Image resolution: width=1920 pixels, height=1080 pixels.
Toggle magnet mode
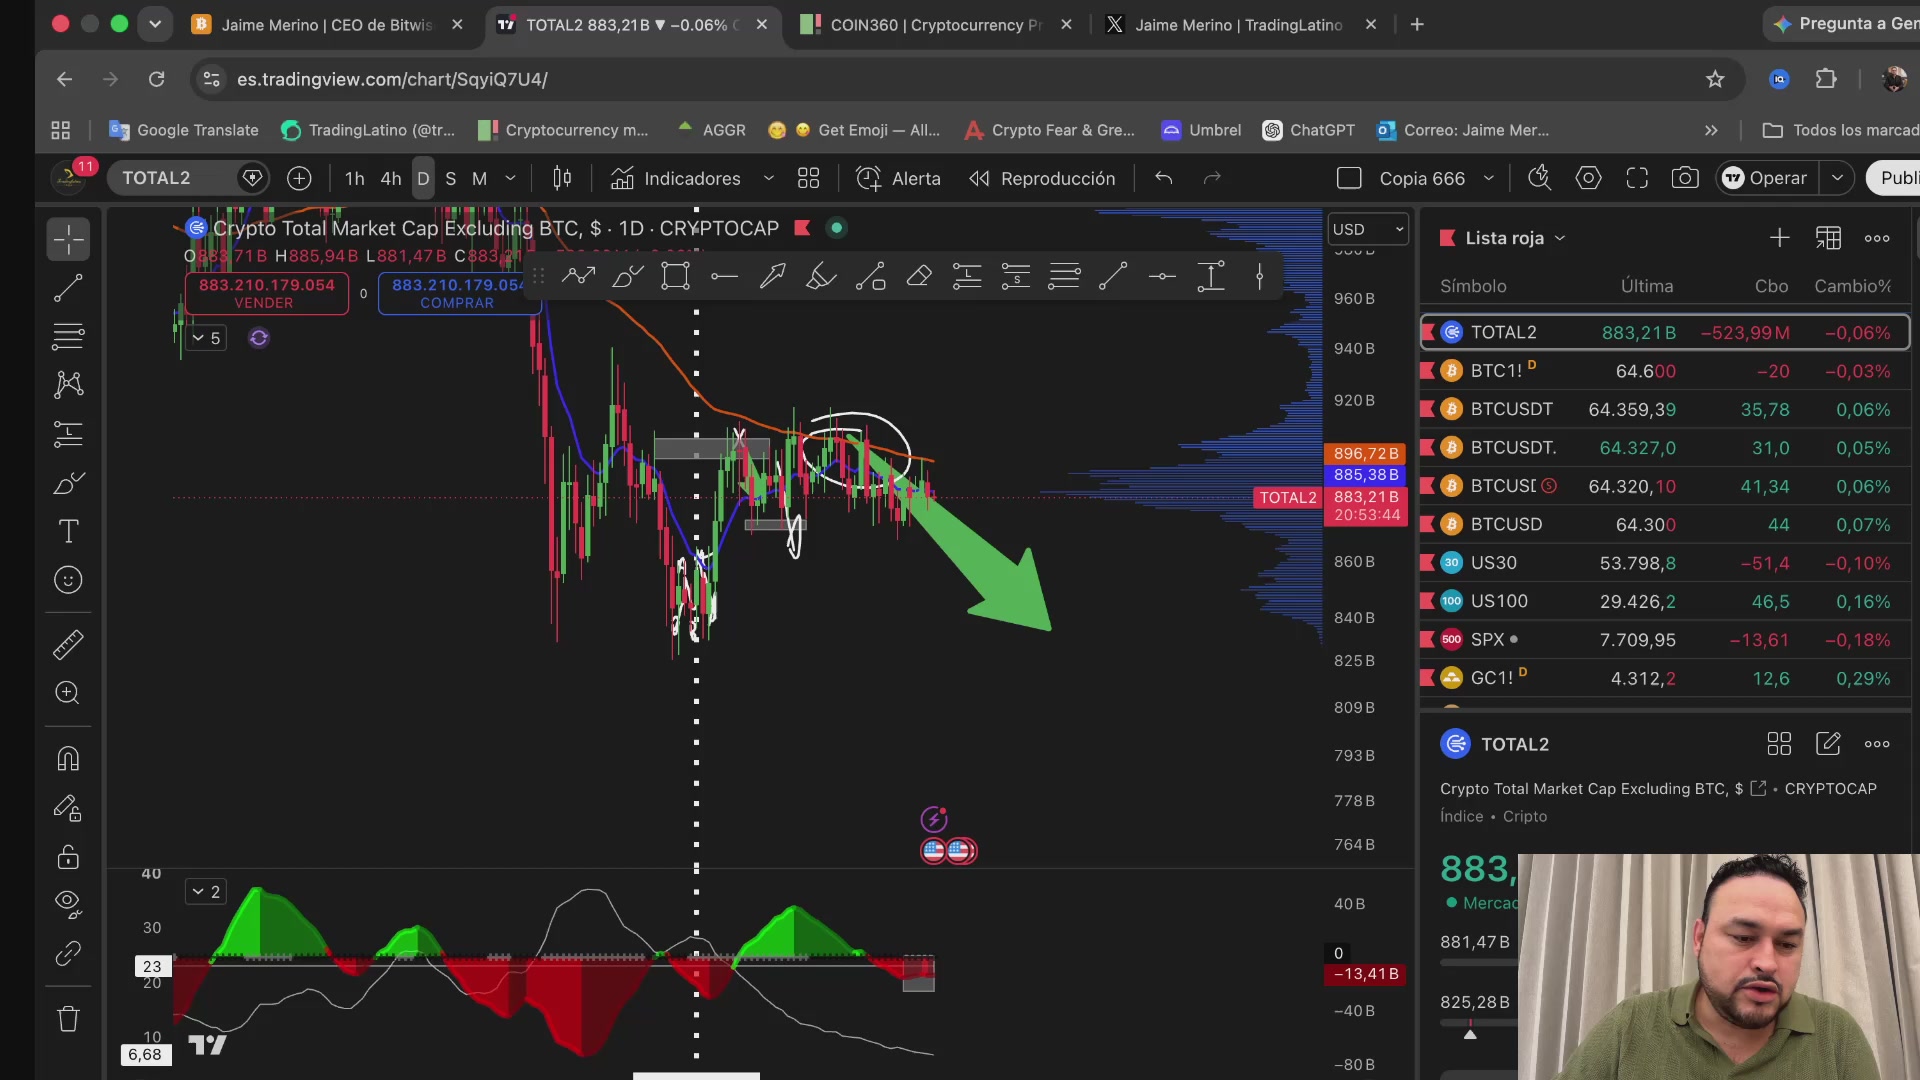(68, 759)
